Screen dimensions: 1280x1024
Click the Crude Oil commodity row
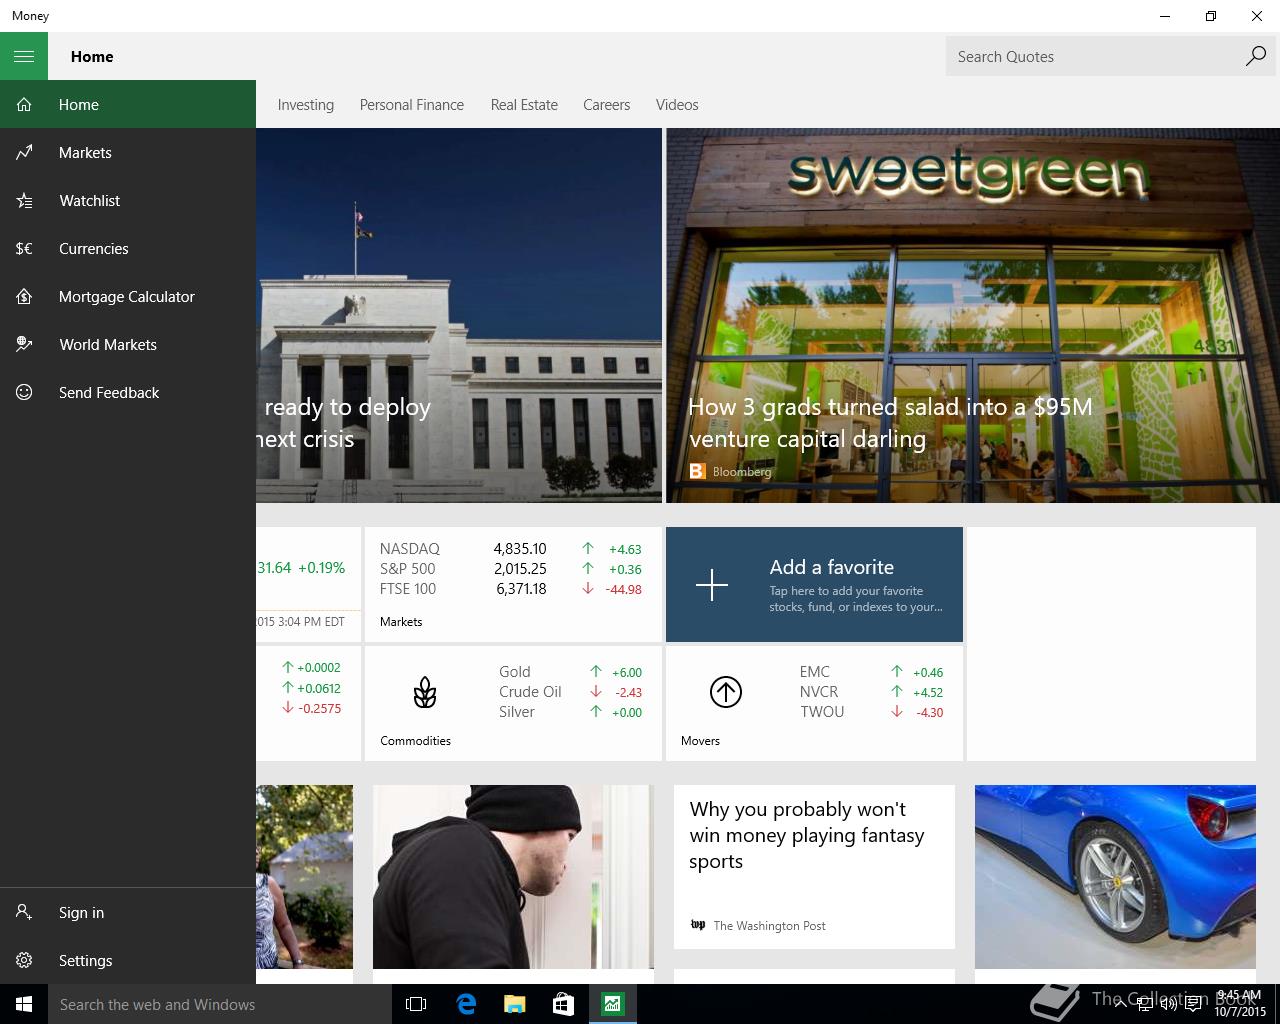tap(570, 691)
